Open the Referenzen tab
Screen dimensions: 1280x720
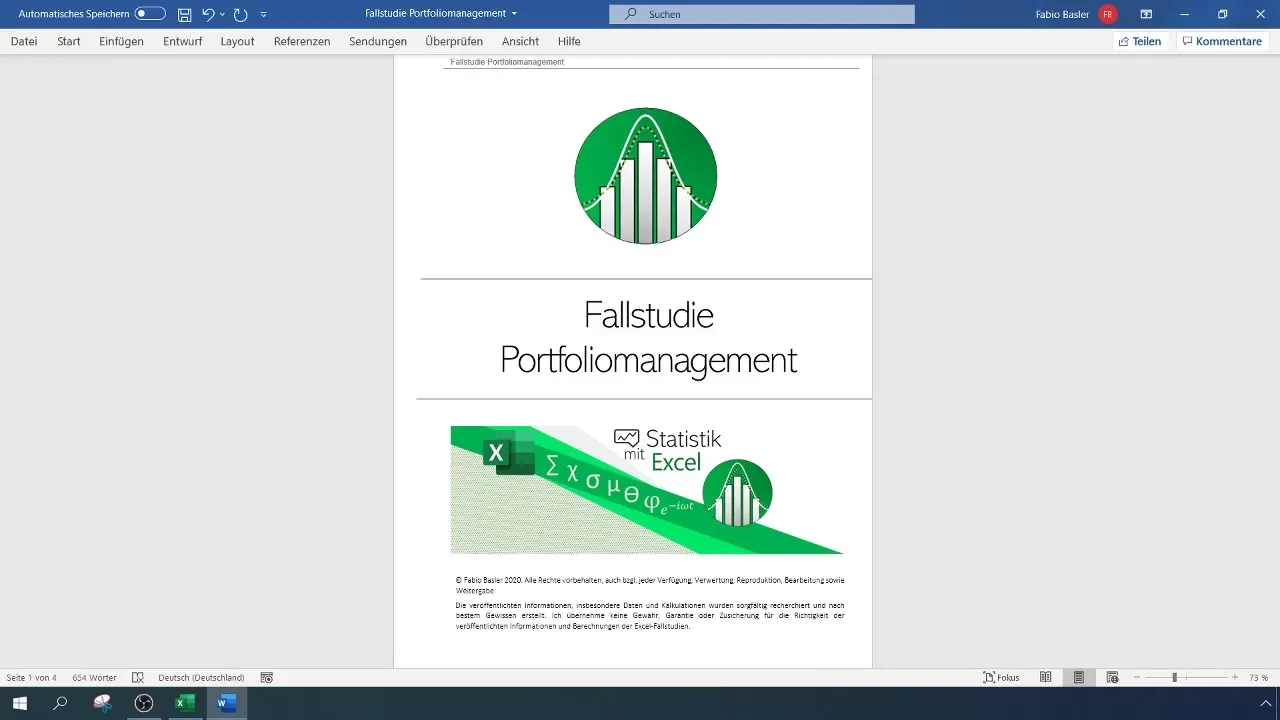point(302,41)
